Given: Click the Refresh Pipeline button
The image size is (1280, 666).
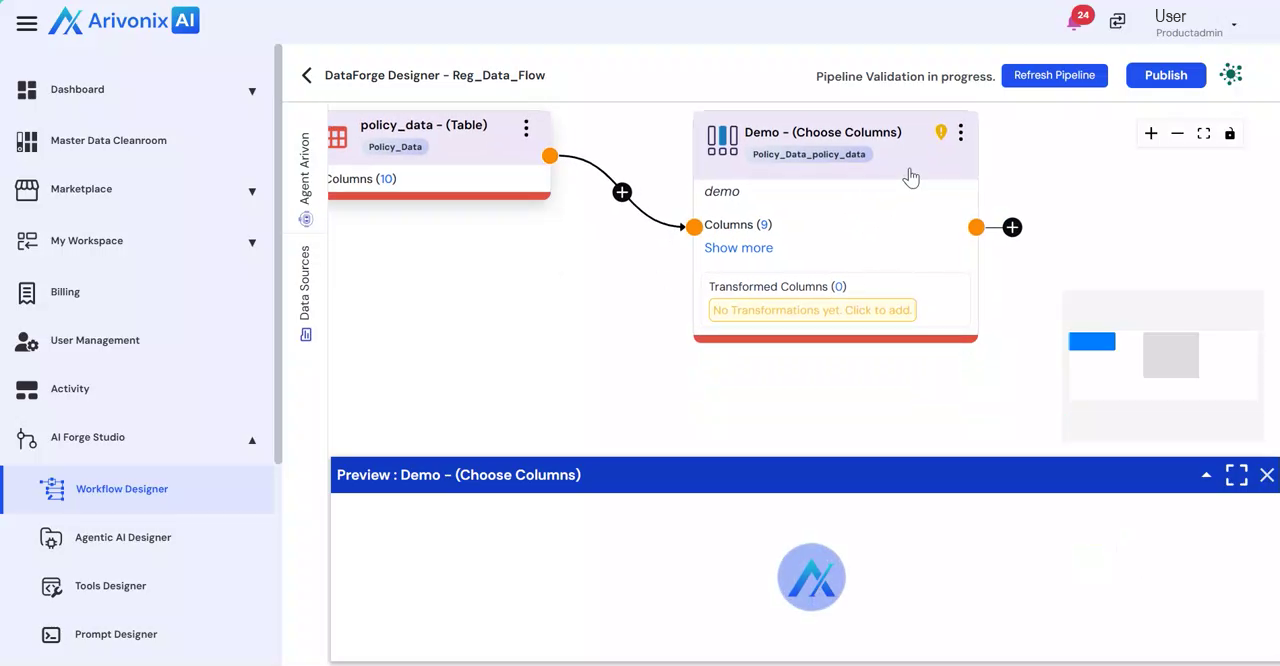Looking at the screenshot, I should coord(1054,75).
